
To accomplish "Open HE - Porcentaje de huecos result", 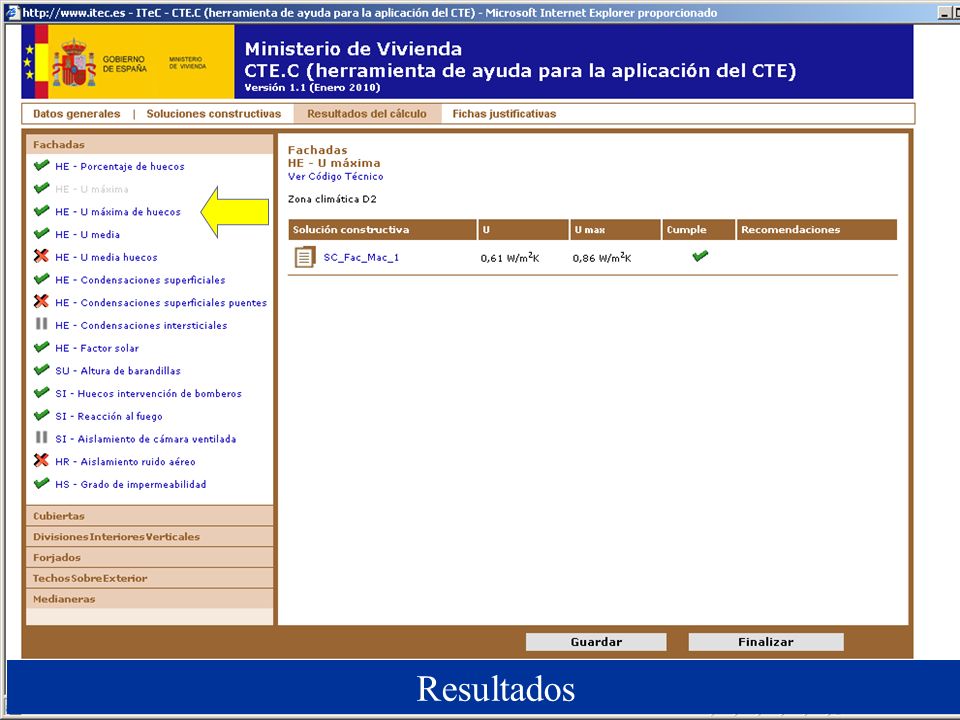I will [x=120, y=167].
